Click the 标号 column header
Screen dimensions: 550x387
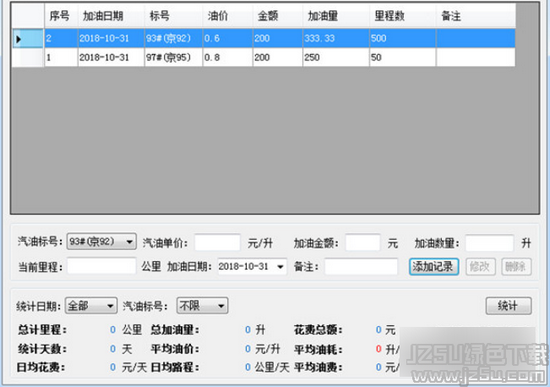[x=174, y=16]
